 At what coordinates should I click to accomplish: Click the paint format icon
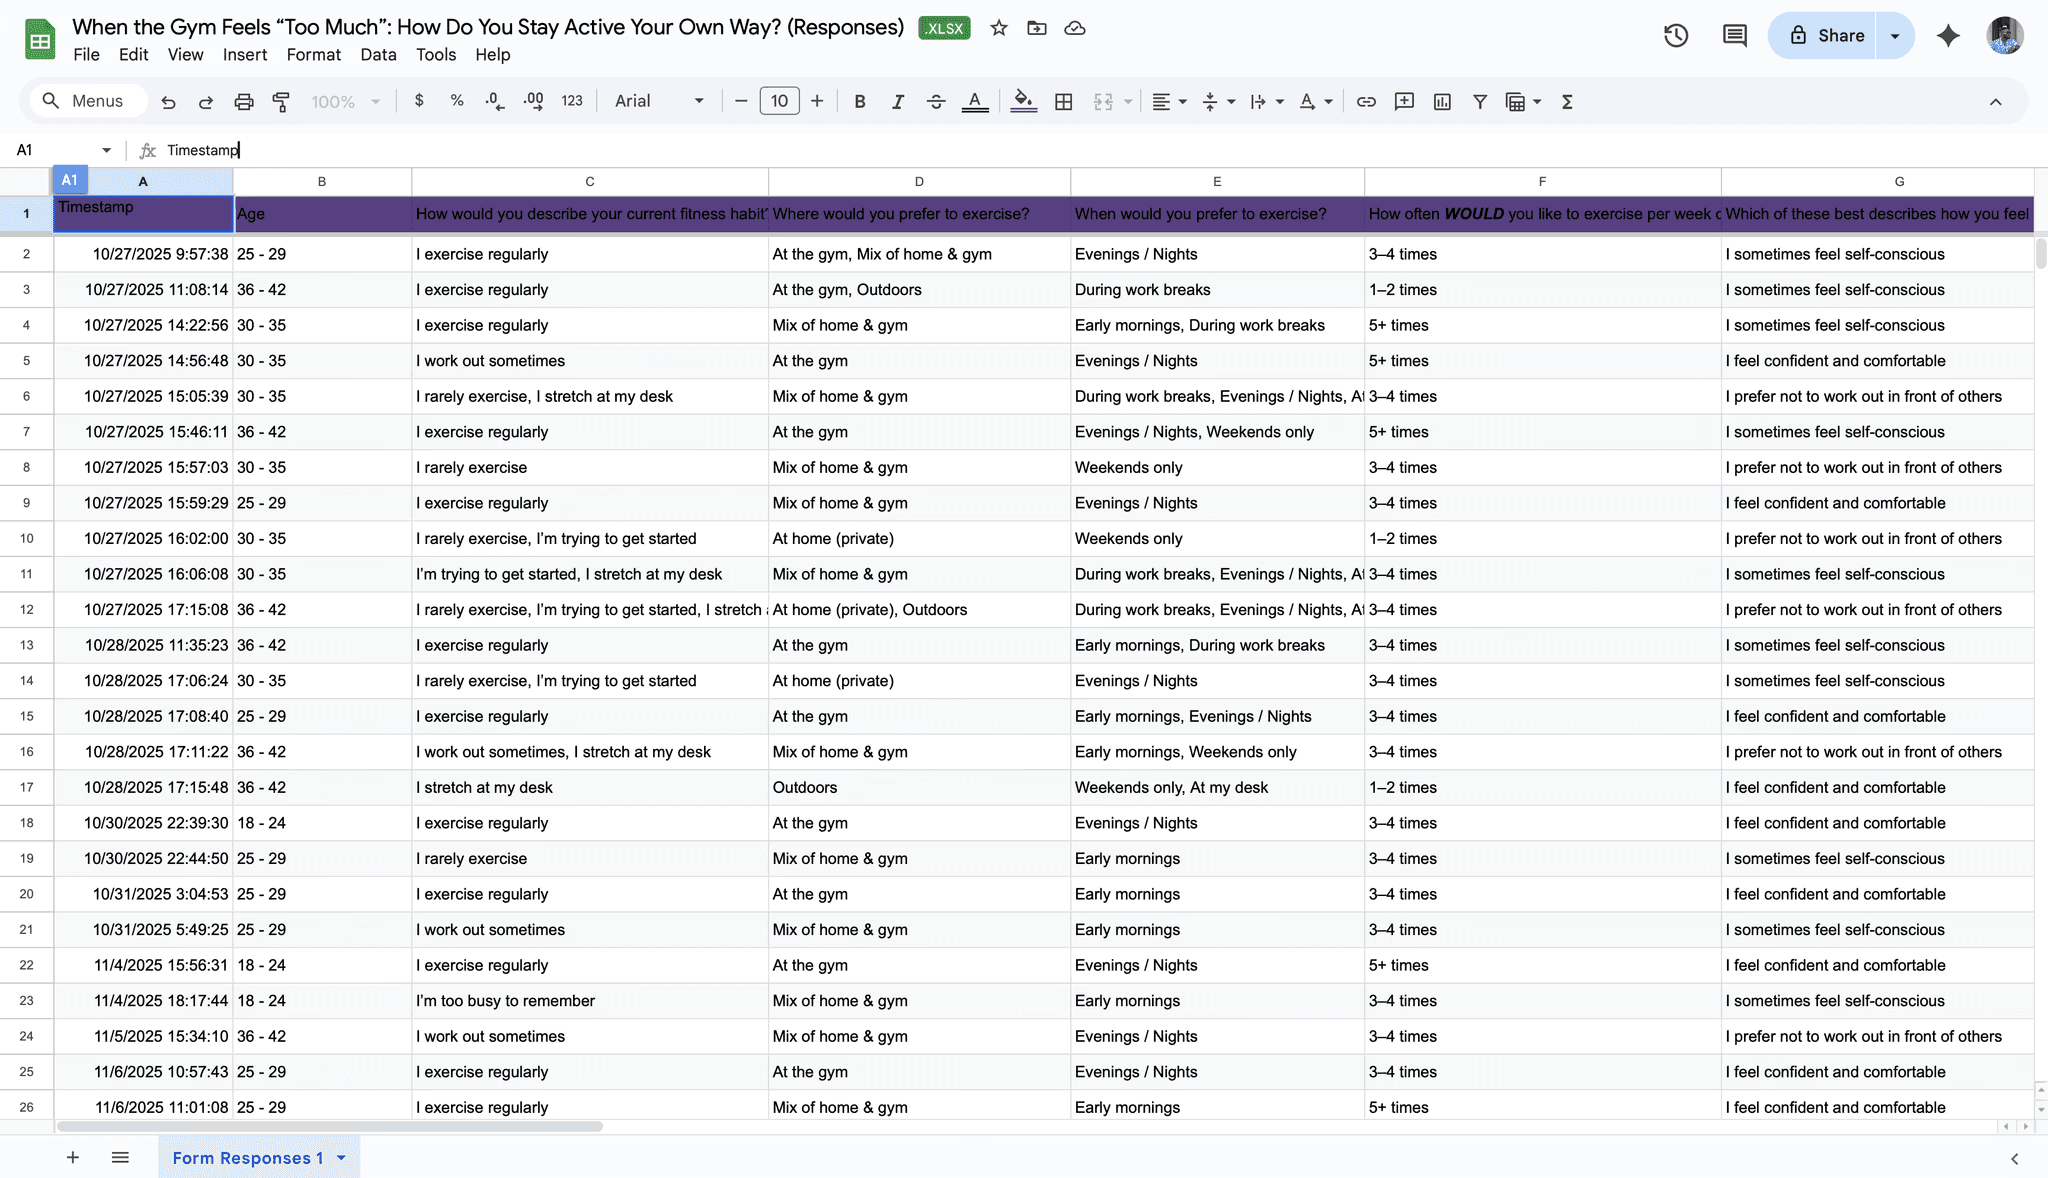pyautogui.click(x=281, y=101)
